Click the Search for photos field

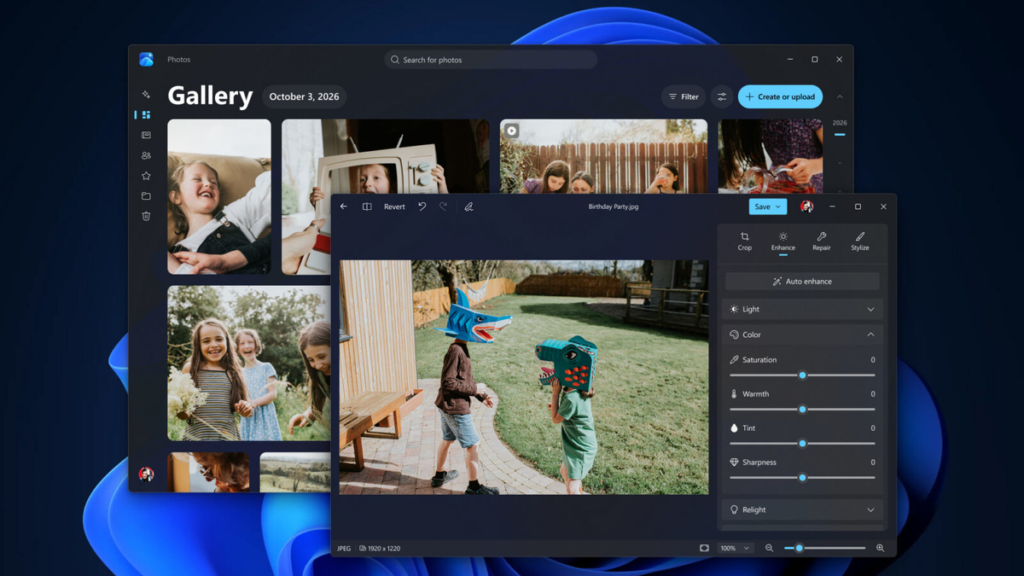490,59
